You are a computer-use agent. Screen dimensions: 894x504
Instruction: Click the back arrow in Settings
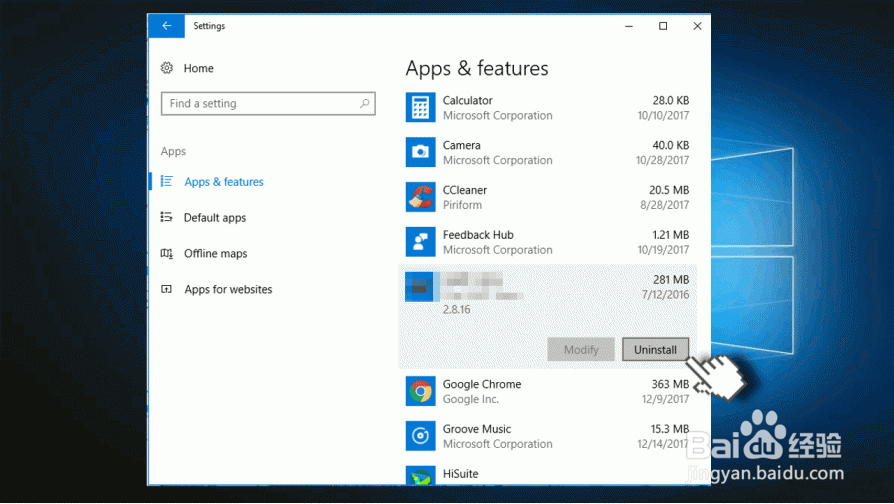(166, 26)
